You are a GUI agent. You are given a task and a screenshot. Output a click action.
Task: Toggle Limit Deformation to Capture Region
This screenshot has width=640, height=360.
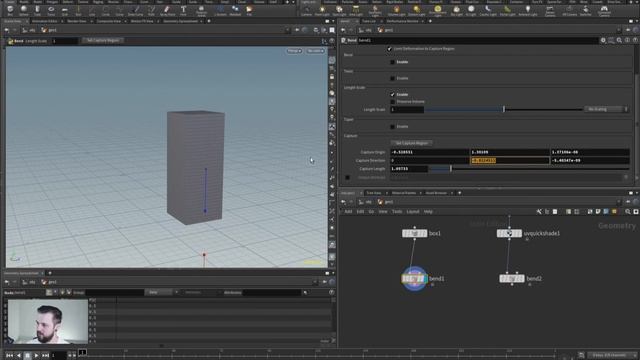(389, 49)
